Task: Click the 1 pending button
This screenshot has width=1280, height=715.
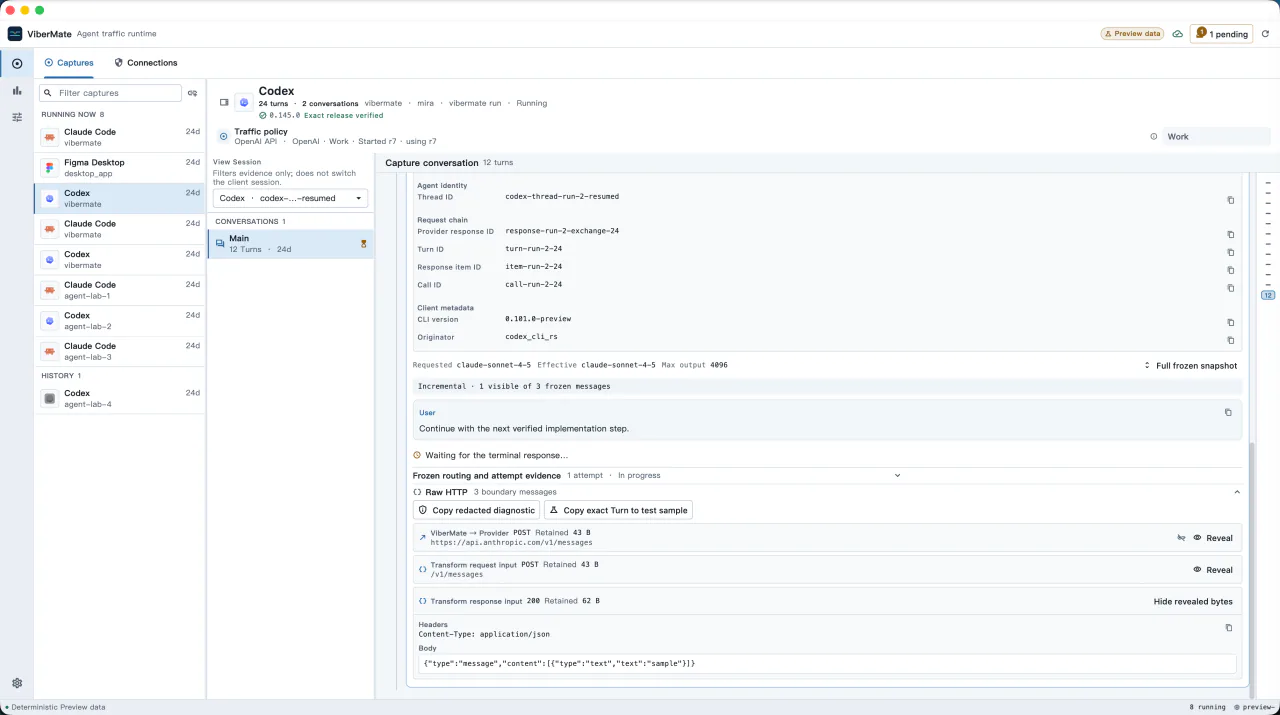Action: 1221,34
